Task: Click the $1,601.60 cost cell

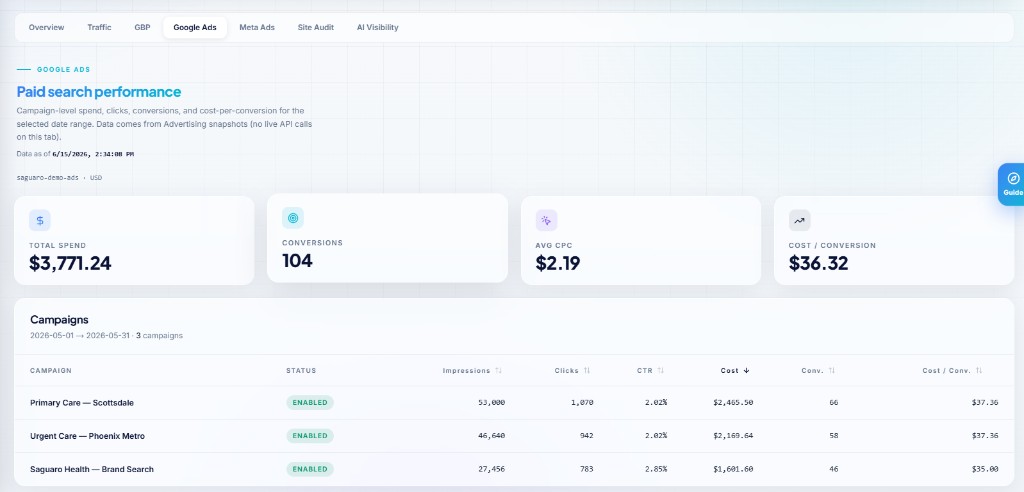Action: 733,469
